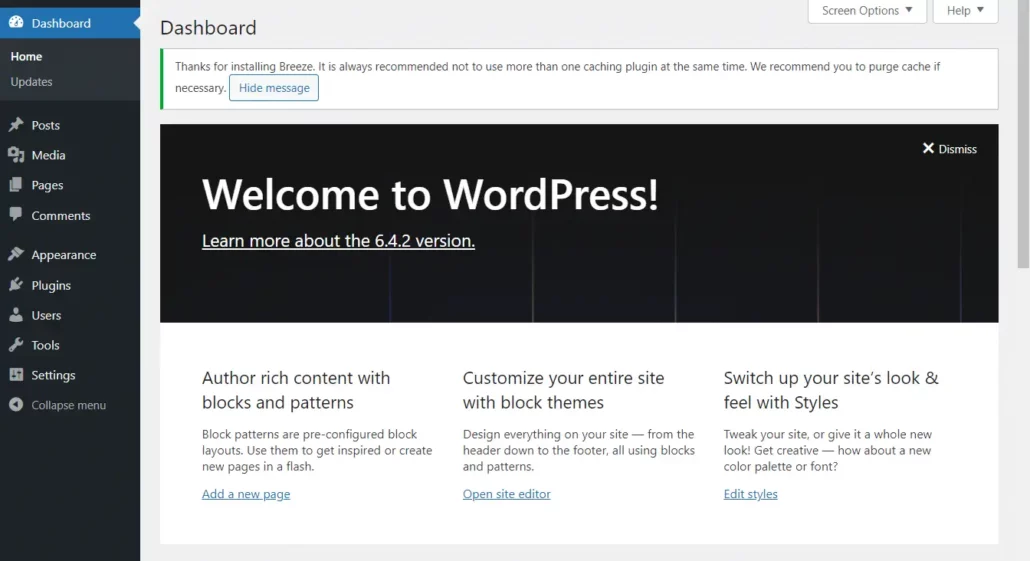Viewport: 1030px width, 561px height.
Task: Click 'Design everything on your site' paragraph
Action: pos(579,451)
